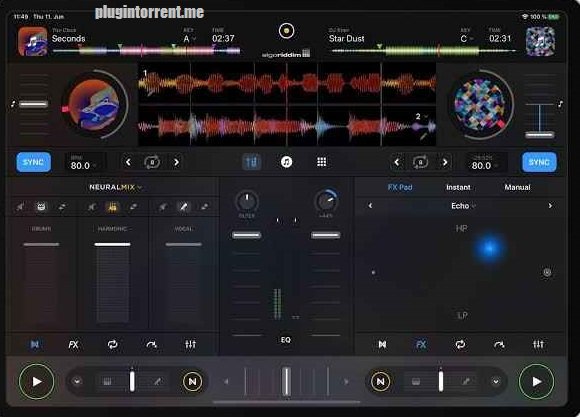Double the deck 2 loop length
580x417 pixels.
(445, 162)
